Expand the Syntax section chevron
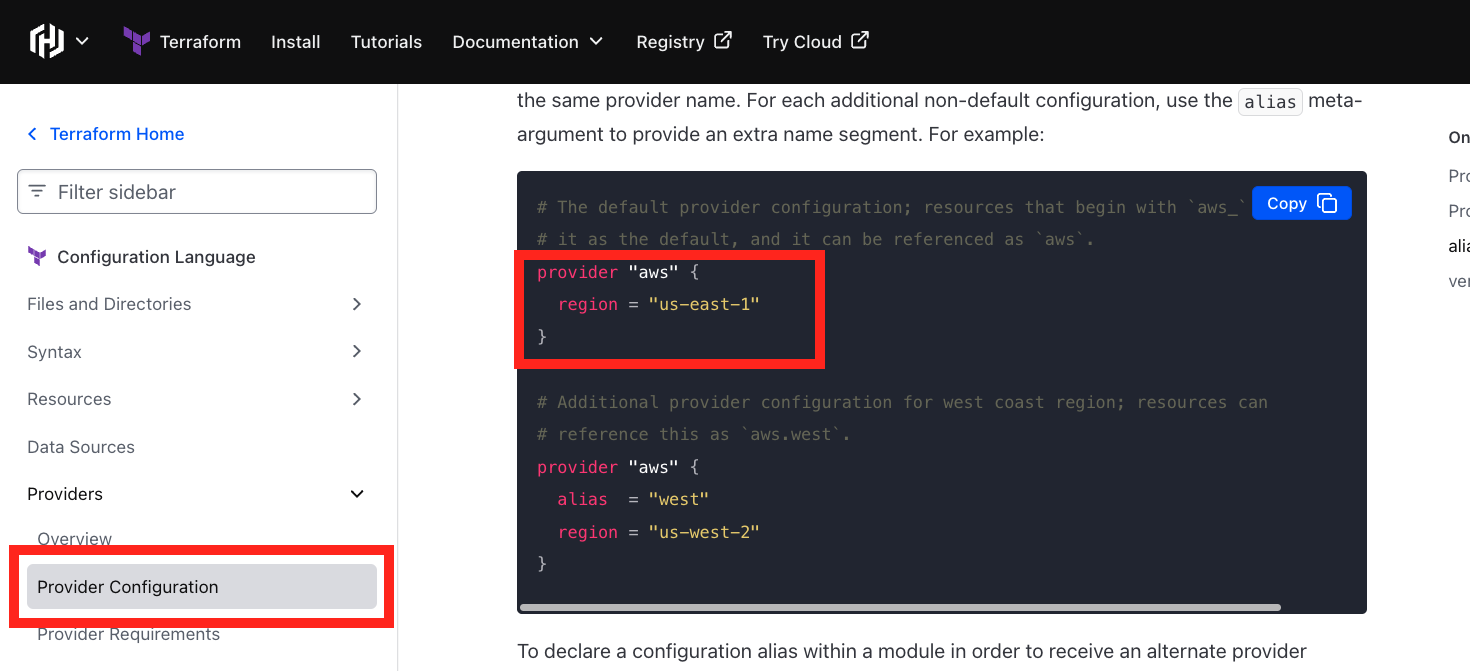This screenshot has height=671, width=1470. point(357,351)
